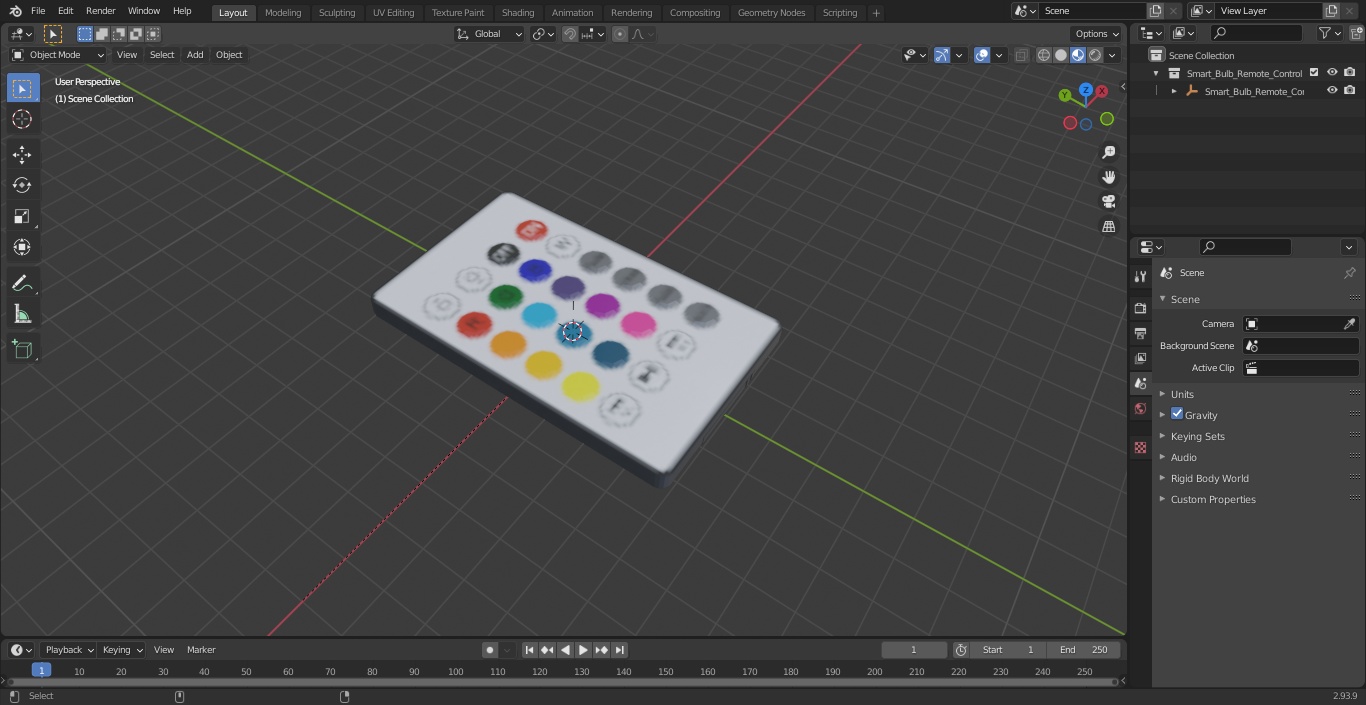This screenshot has height=705, width=1366.
Task: Select the Scale tool
Action: pyautogui.click(x=22, y=216)
